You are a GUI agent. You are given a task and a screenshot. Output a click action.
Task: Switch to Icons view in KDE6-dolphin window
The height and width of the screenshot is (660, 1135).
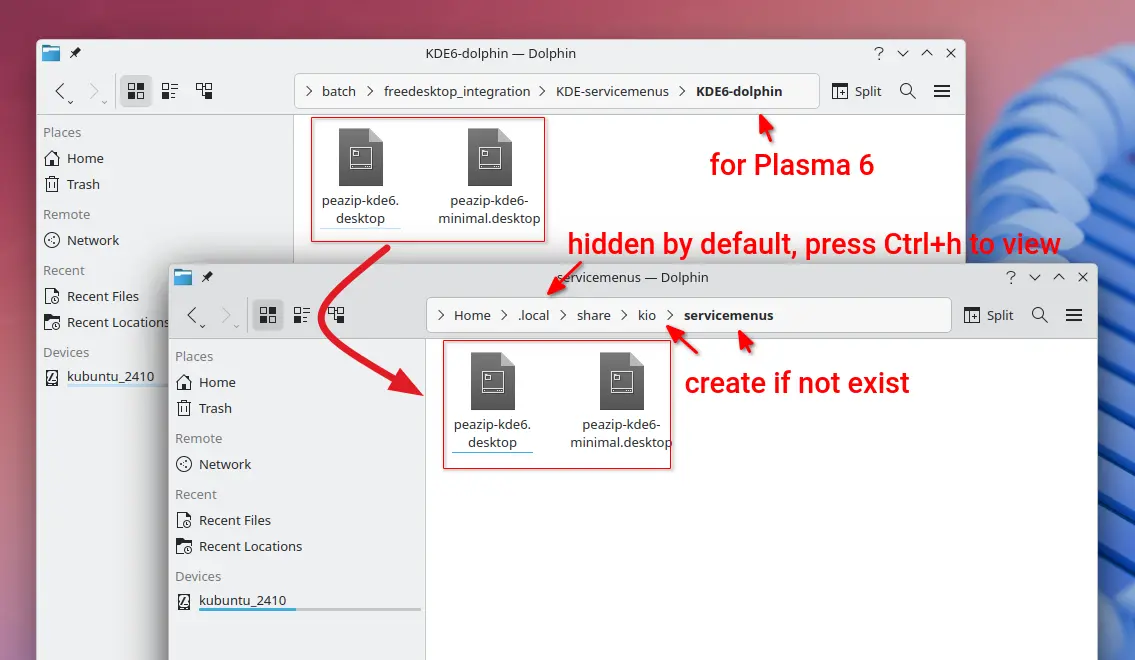(x=135, y=90)
